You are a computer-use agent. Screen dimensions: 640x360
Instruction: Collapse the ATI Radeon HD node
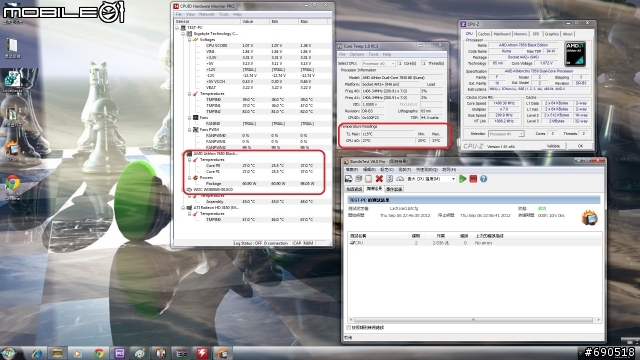point(183,207)
